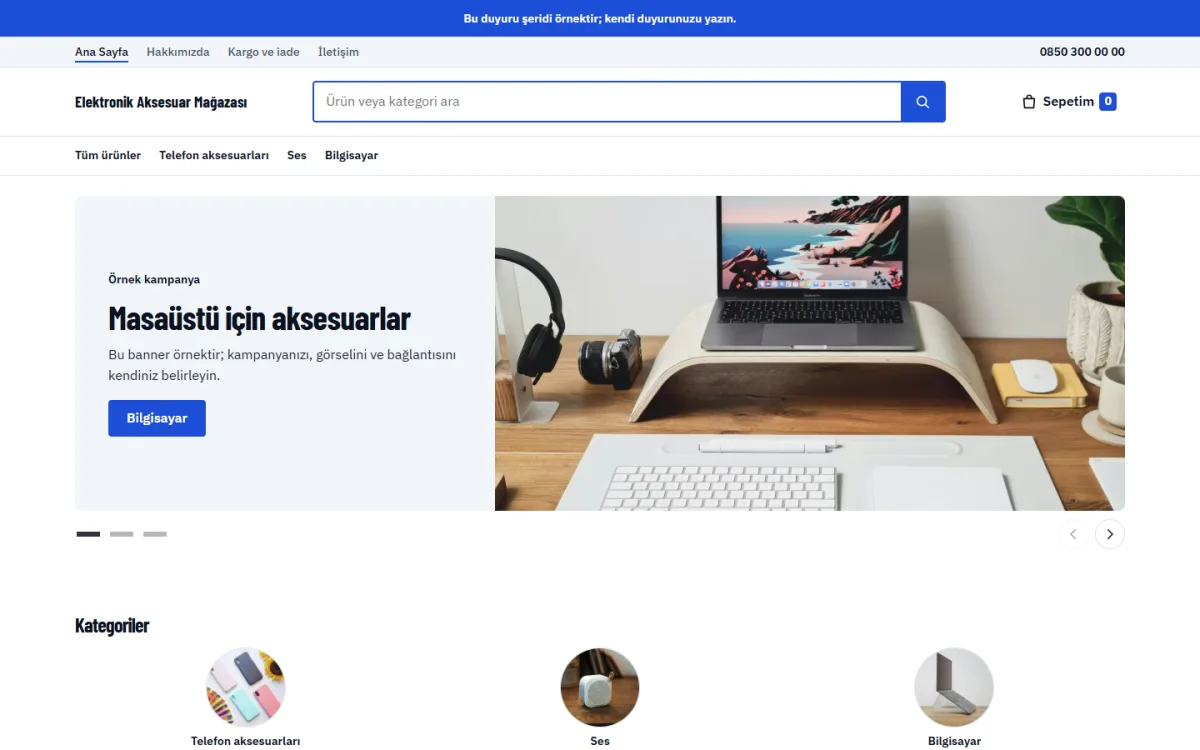1200x750 pixels.
Task: Click the blue Bilgisayar banner button
Action: 157,418
